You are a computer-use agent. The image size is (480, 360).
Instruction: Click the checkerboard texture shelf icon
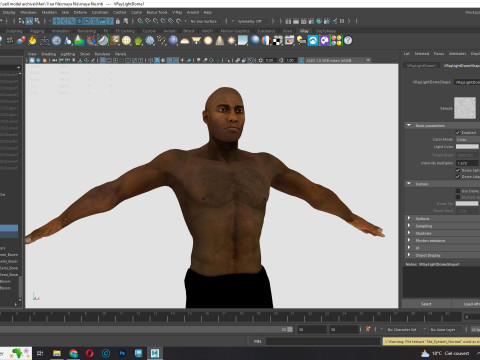[278, 41]
